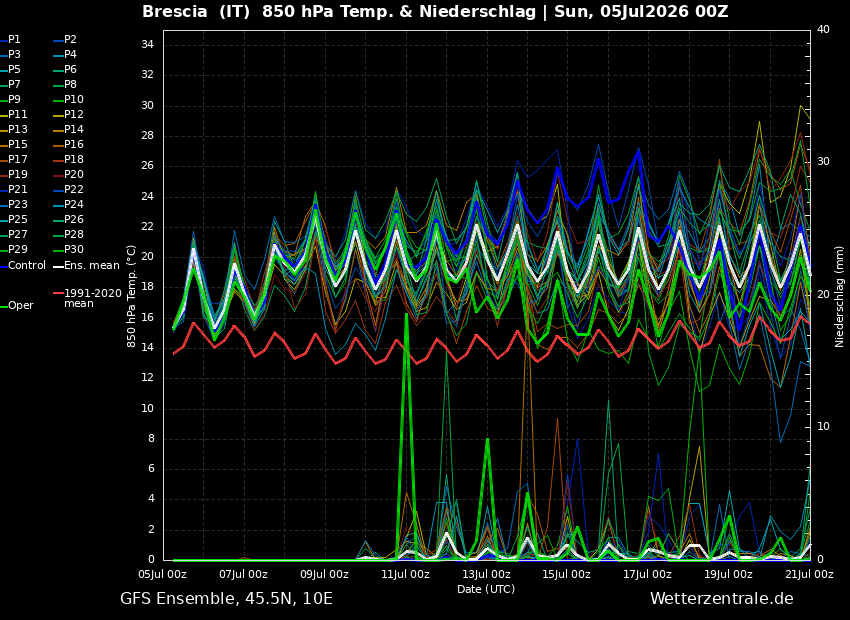Click the Niederschlag (mm) axis label

(839, 294)
